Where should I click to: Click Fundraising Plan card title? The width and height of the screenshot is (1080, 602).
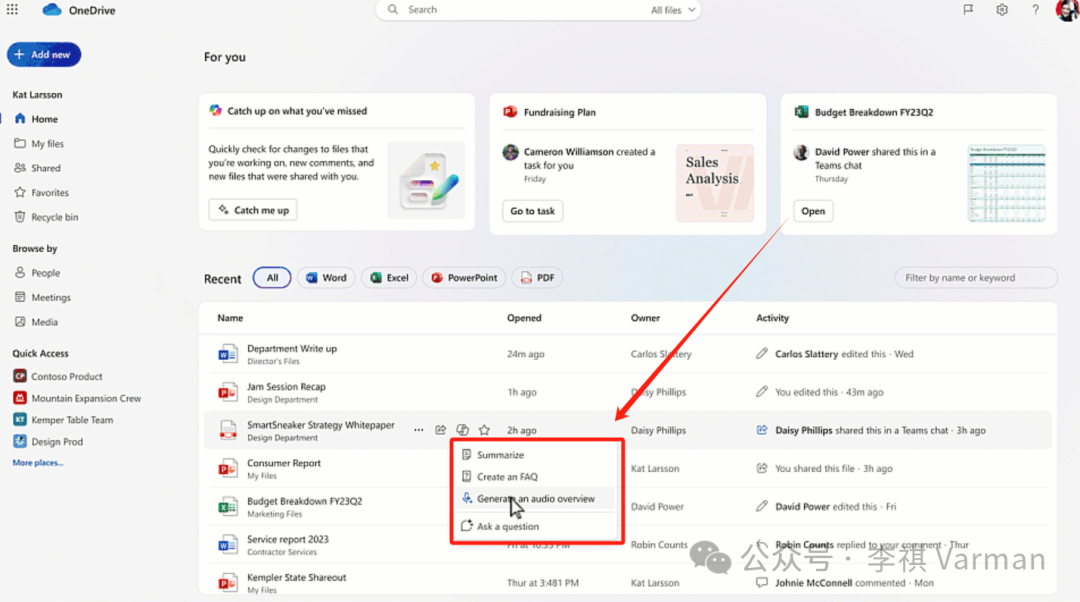(559, 112)
